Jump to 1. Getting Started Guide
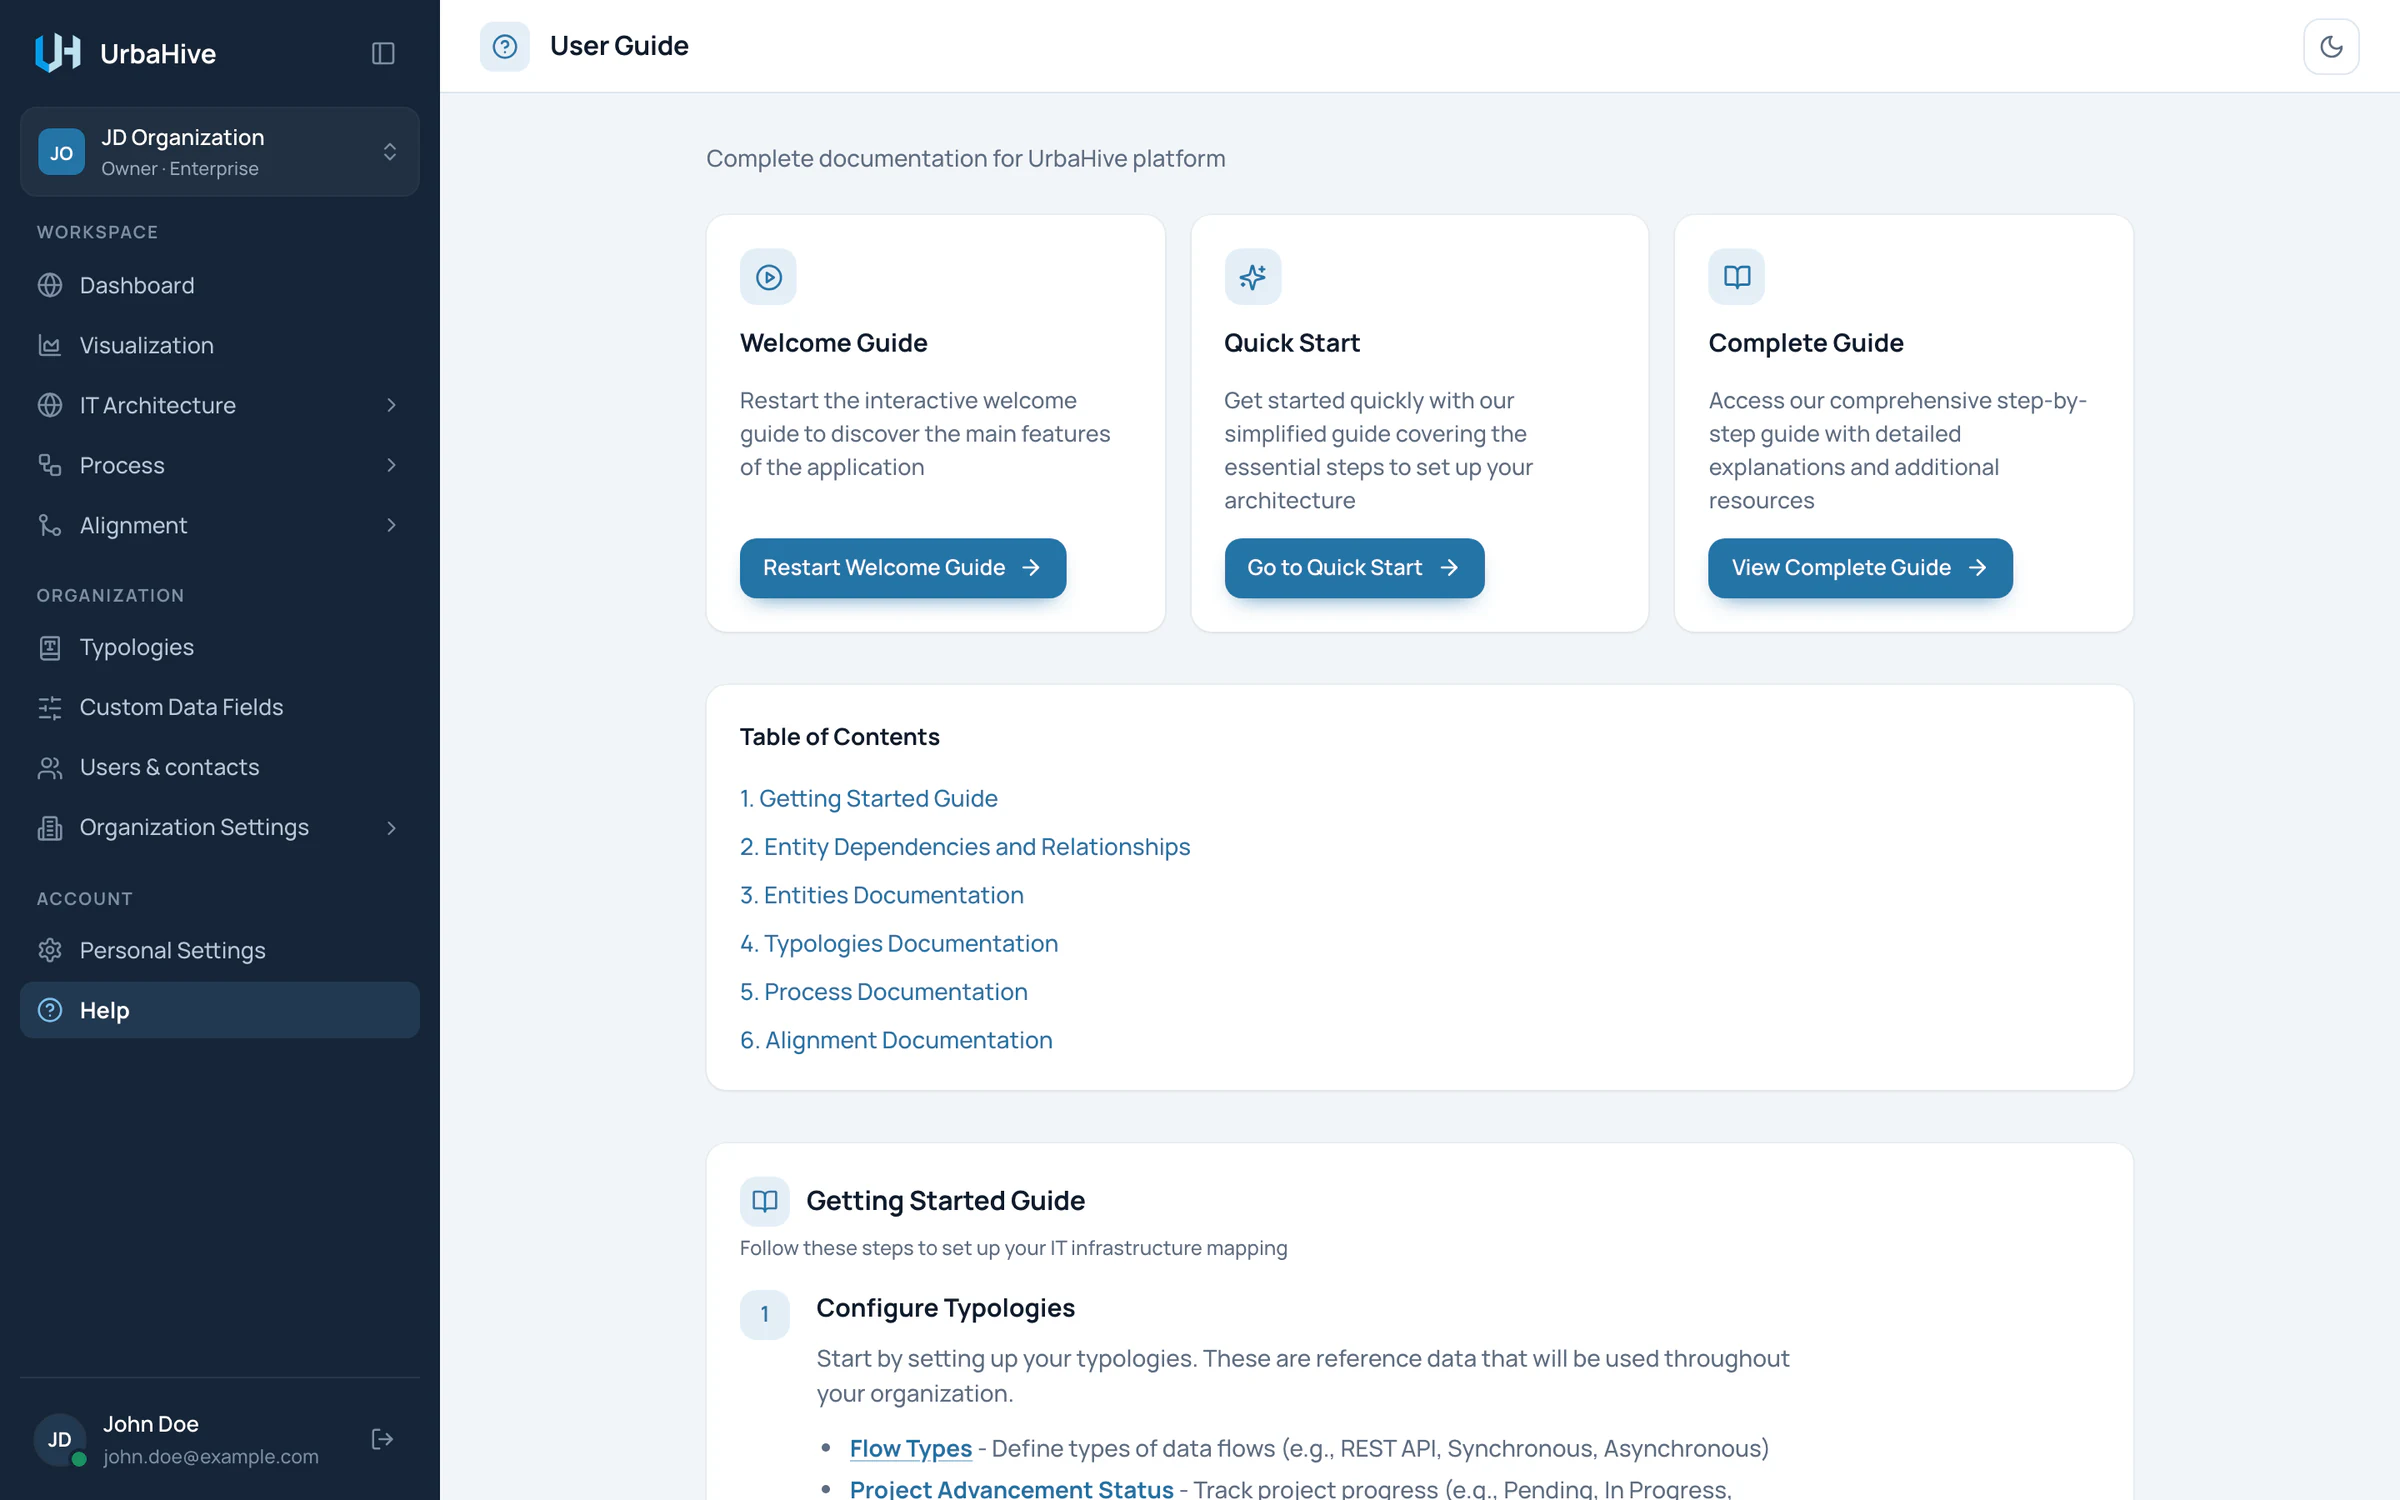 point(868,798)
